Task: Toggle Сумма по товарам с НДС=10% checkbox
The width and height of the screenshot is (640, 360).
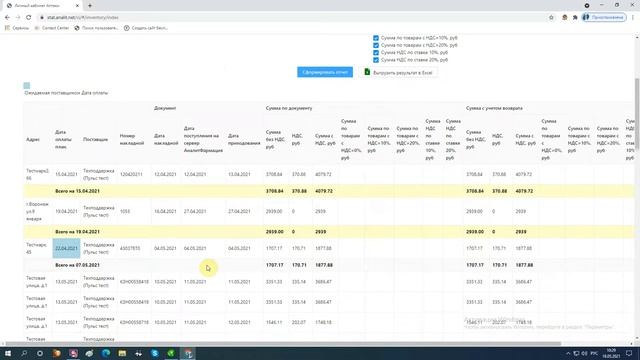Action: [376, 38]
